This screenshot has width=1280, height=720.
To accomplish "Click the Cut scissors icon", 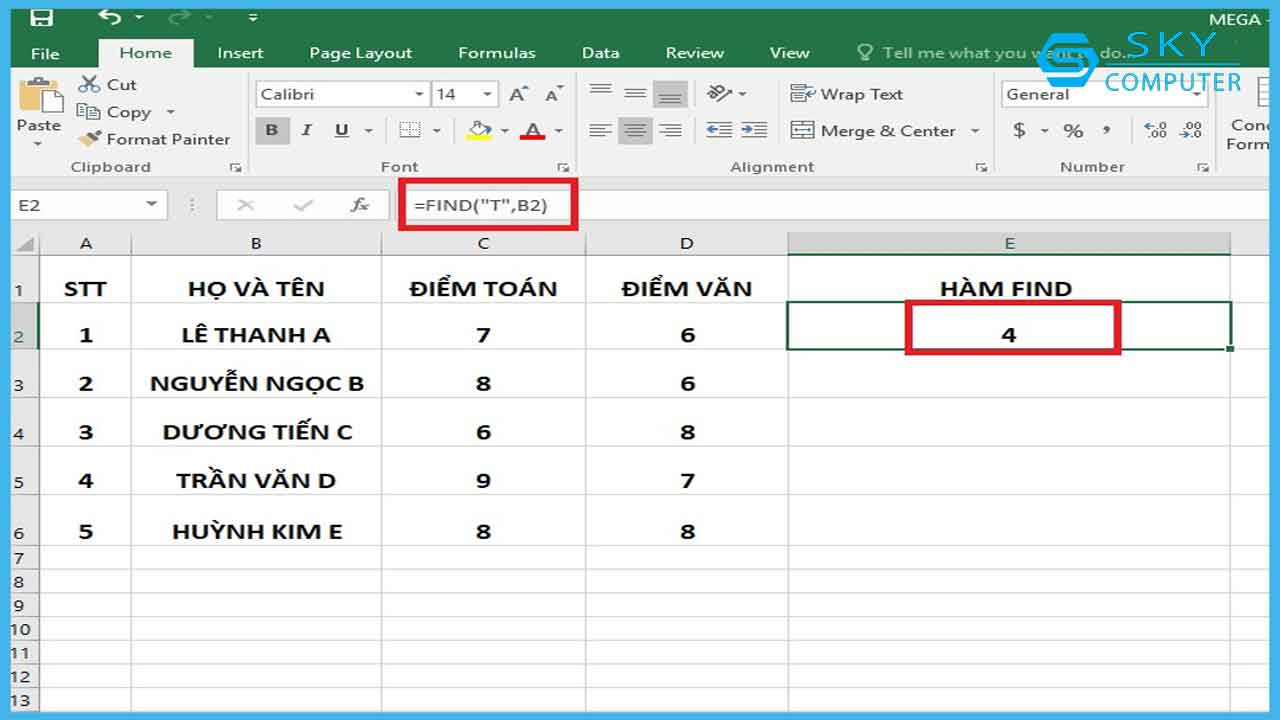I will coord(90,85).
